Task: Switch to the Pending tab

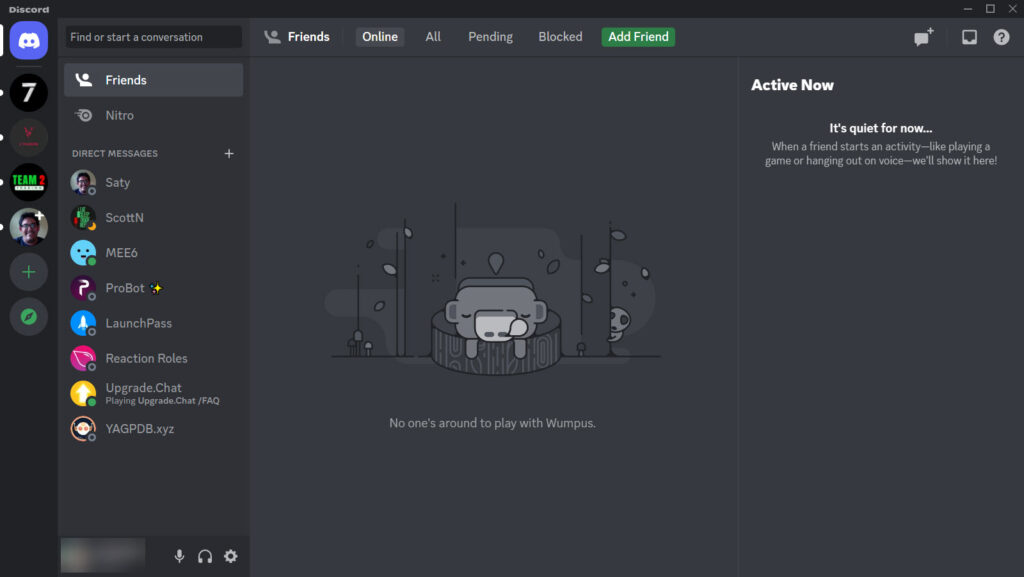Action: click(x=490, y=37)
